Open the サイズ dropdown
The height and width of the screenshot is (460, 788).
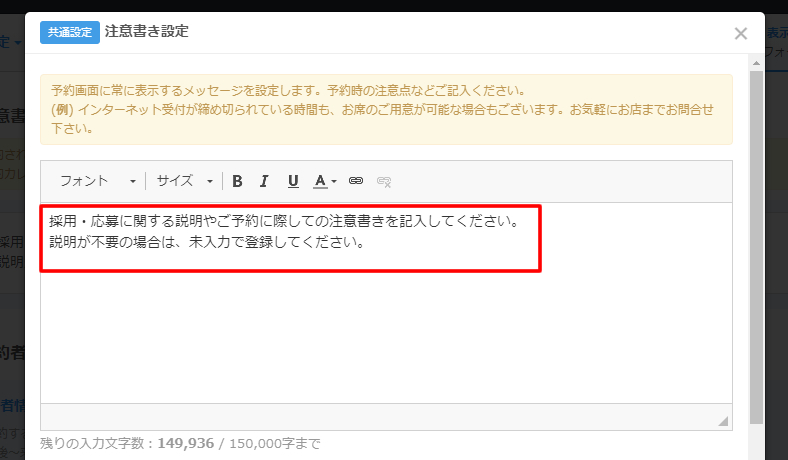[x=183, y=181]
